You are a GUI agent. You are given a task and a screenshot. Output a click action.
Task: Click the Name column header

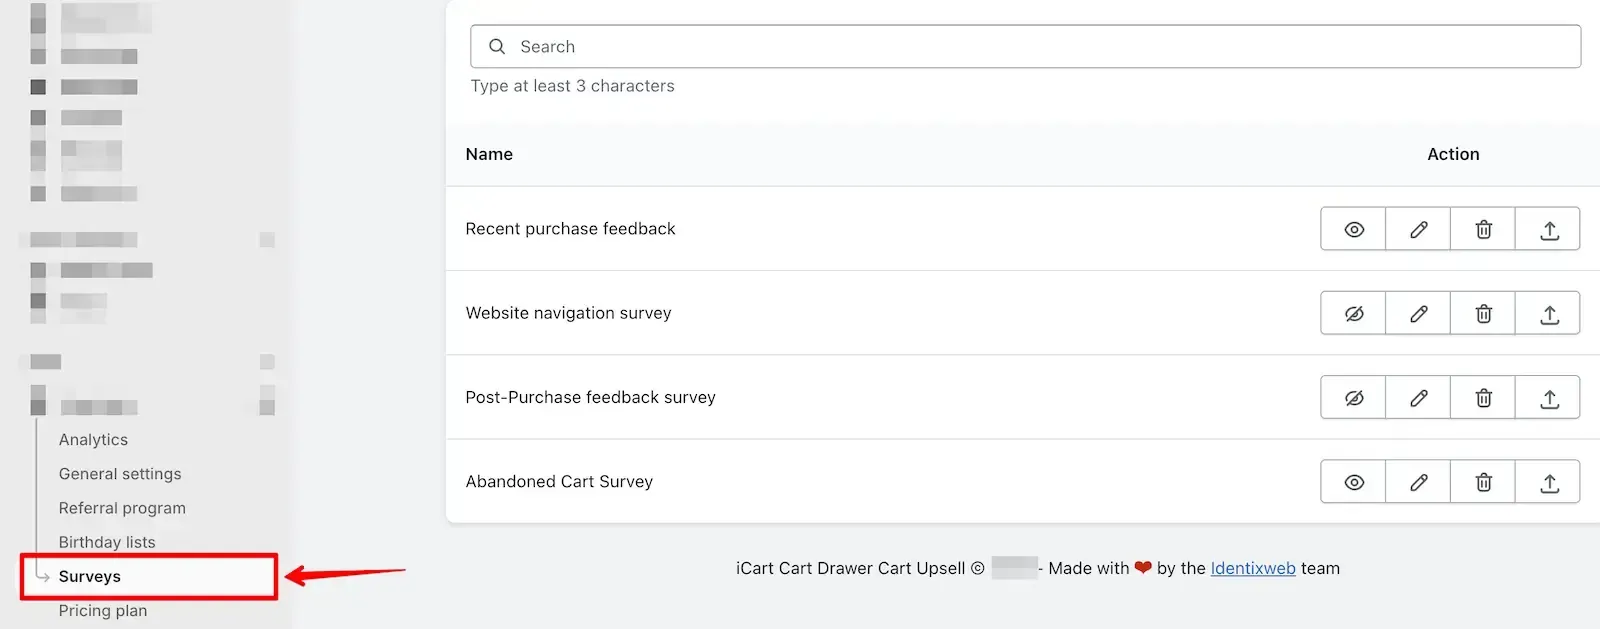(x=489, y=154)
